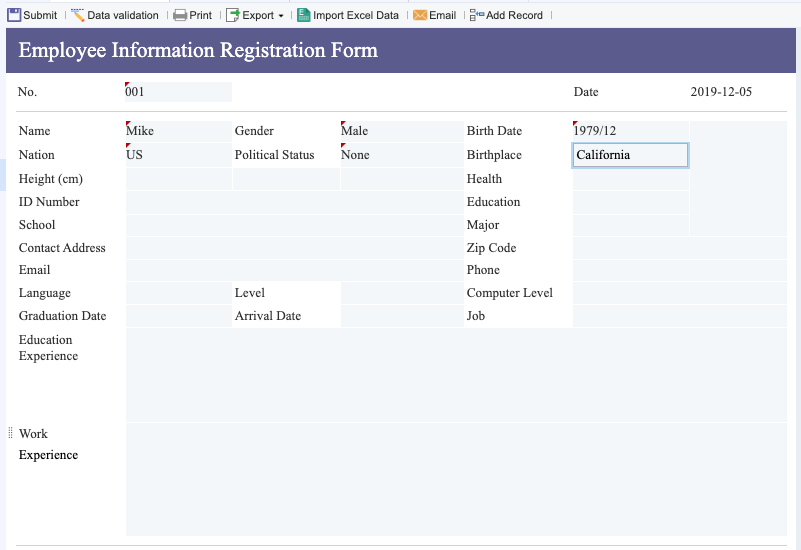Viewport: 801px width, 550px height.
Task: Click the Language input field
Action: point(178,293)
